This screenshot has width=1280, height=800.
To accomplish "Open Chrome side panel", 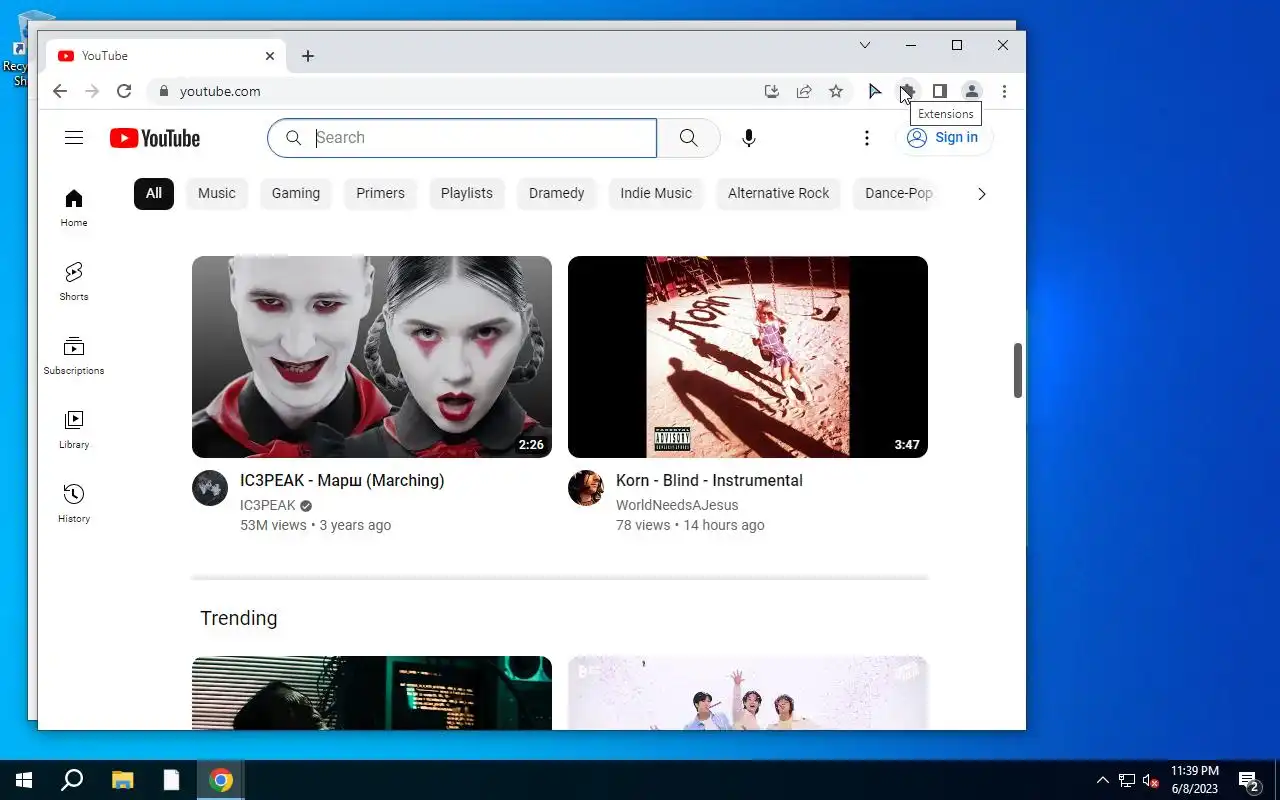I will (x=939, y=91).
